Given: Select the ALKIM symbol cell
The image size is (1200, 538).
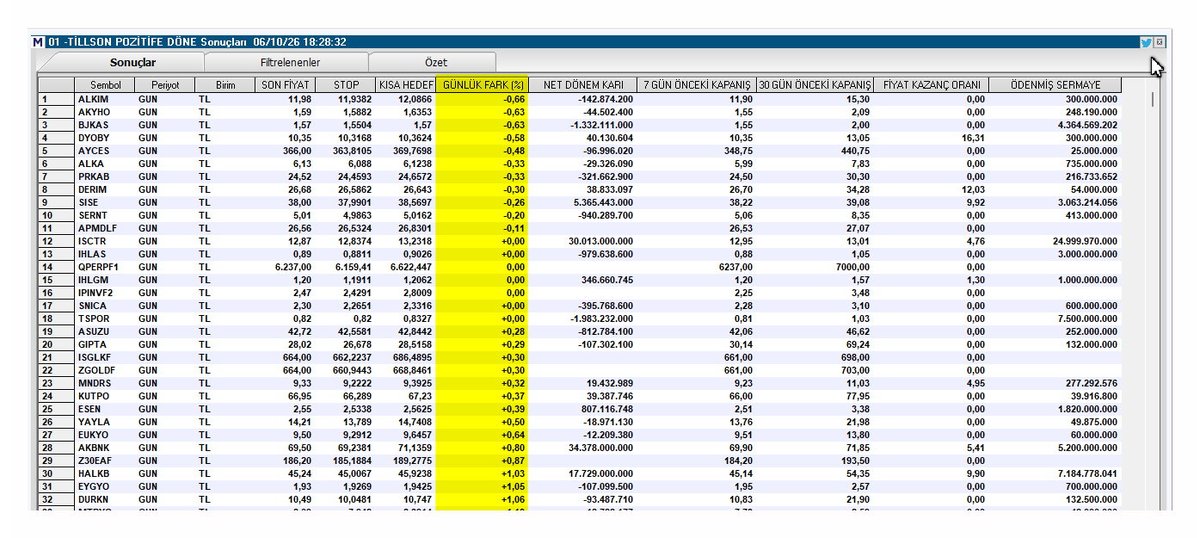Looking at the screenshot, I should click(105, 100).
